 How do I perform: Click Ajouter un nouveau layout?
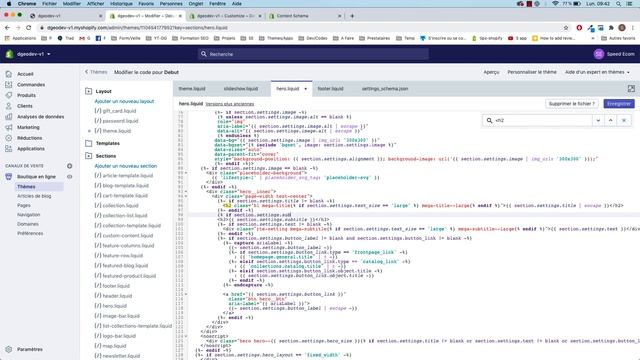click(124, 101)
